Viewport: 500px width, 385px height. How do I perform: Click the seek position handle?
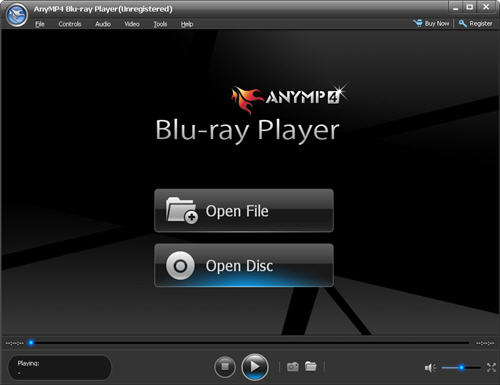31,343
